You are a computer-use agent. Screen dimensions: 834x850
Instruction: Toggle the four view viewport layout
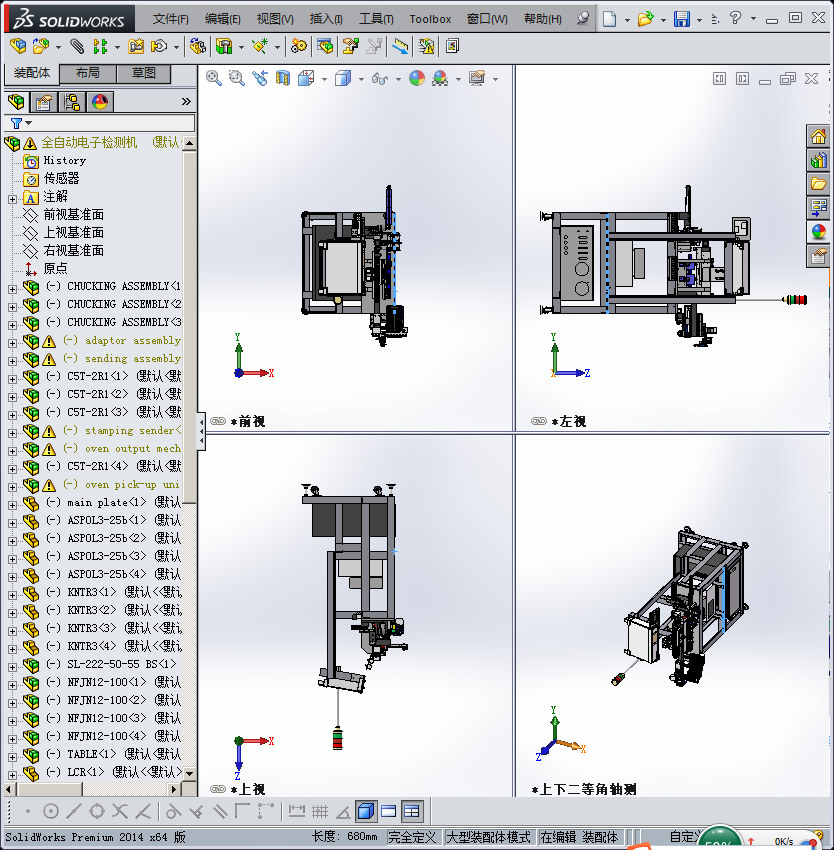click(412, 811)
